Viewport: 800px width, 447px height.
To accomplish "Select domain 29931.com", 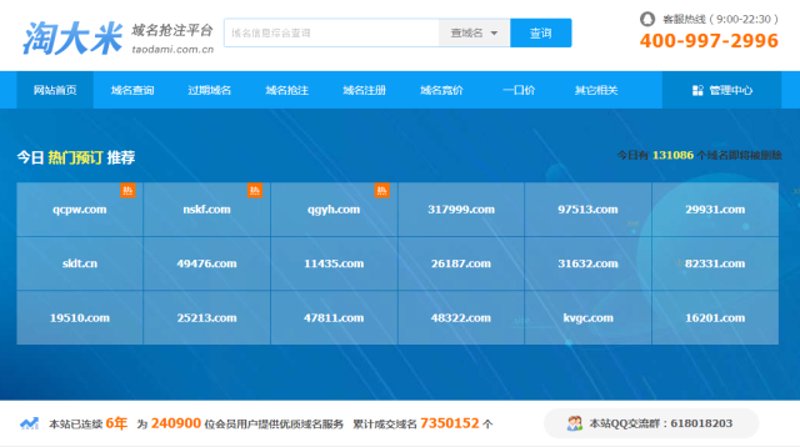I will click(x=715, y=209).
